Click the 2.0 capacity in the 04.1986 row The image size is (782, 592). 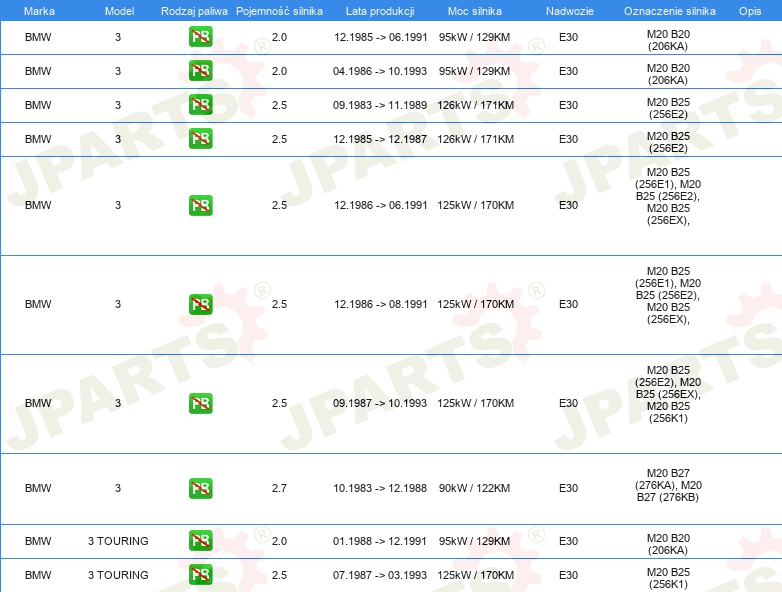[279, 71]
